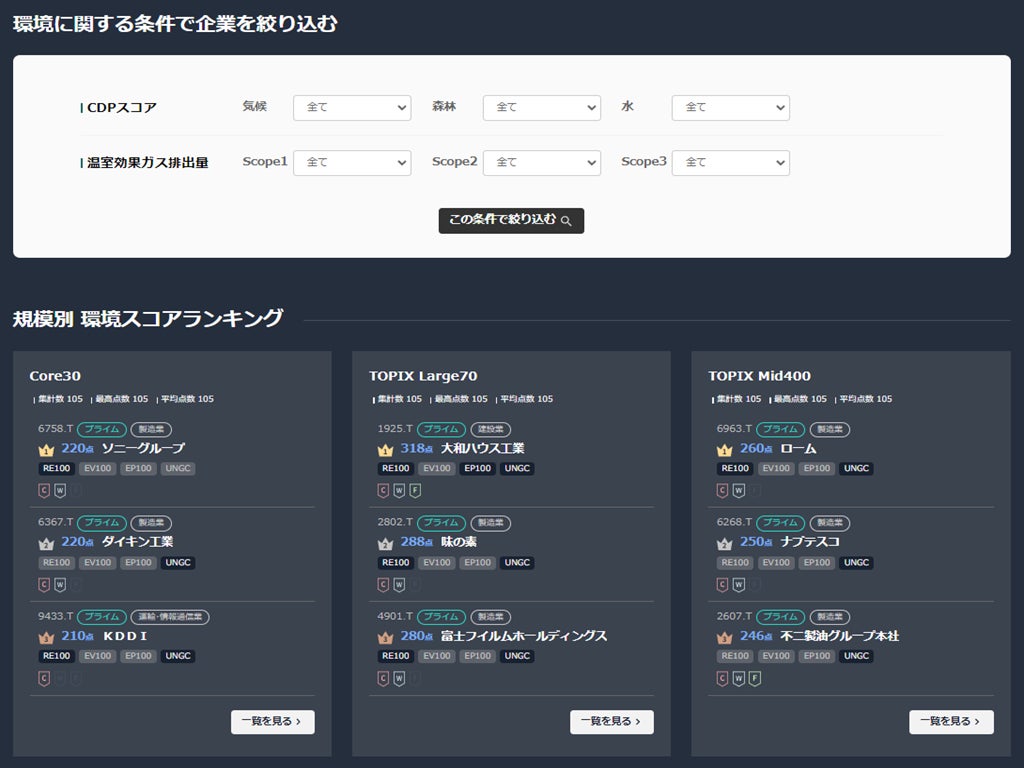Click the Core30 card heading
Screen dimensions: 1024x768
tap(55, 376)
